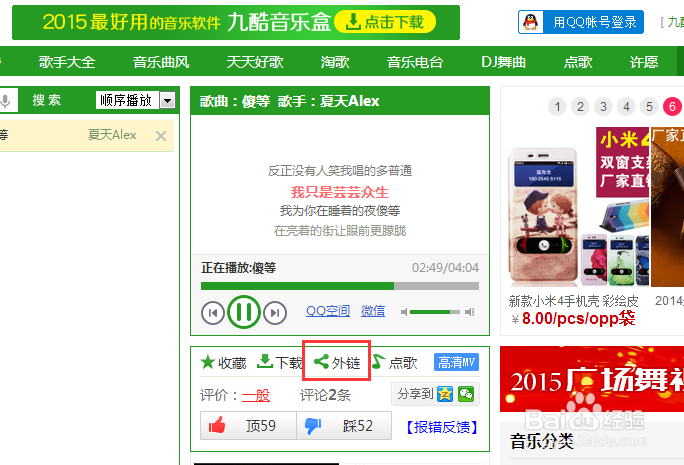Screen dimensions: 684x465
Task: Share to WeChat green icon
Action: (466, 394)
